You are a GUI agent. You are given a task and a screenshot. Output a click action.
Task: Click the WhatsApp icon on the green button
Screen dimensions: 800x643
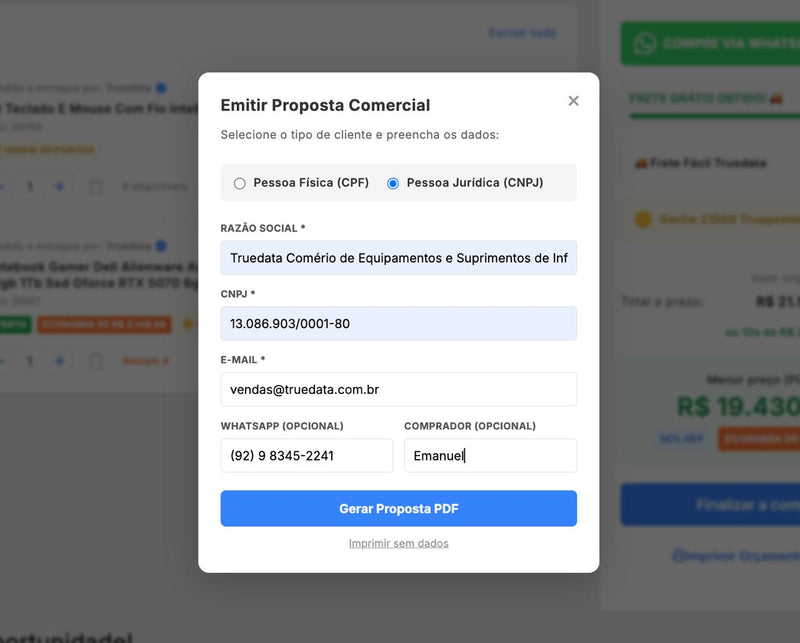click(x=645, y=43)
